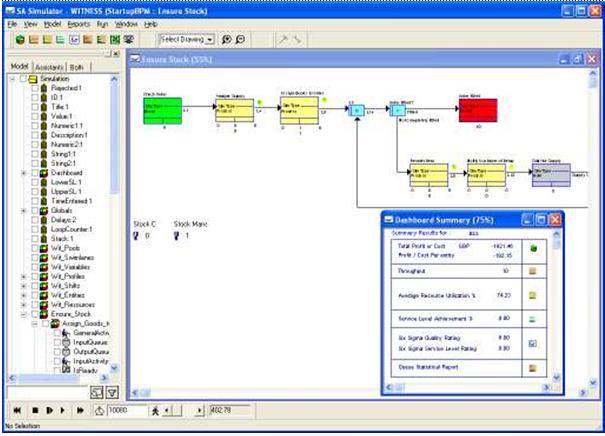The width and height of the screenshot is (605, 436).
Task: Tick the Ensure_Stock checkbox
Action: point(34,314)
